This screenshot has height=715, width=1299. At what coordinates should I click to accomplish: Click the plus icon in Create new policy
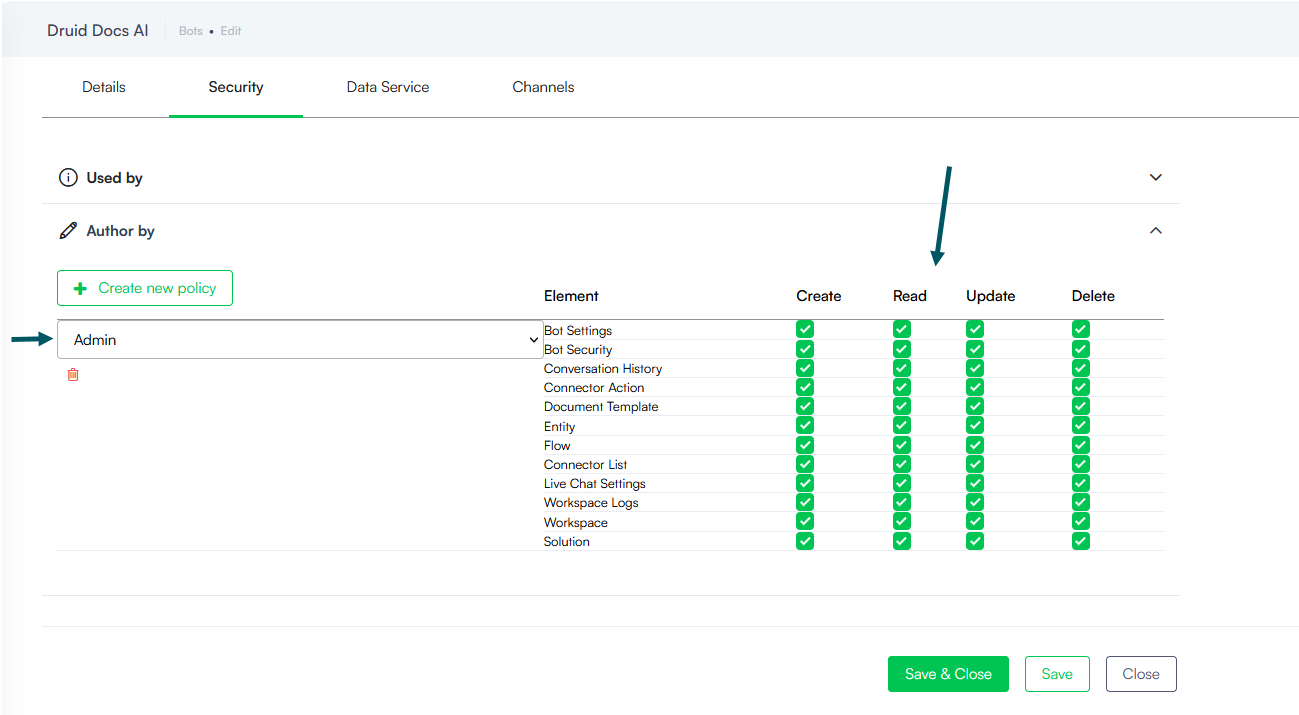click(81, 288)
